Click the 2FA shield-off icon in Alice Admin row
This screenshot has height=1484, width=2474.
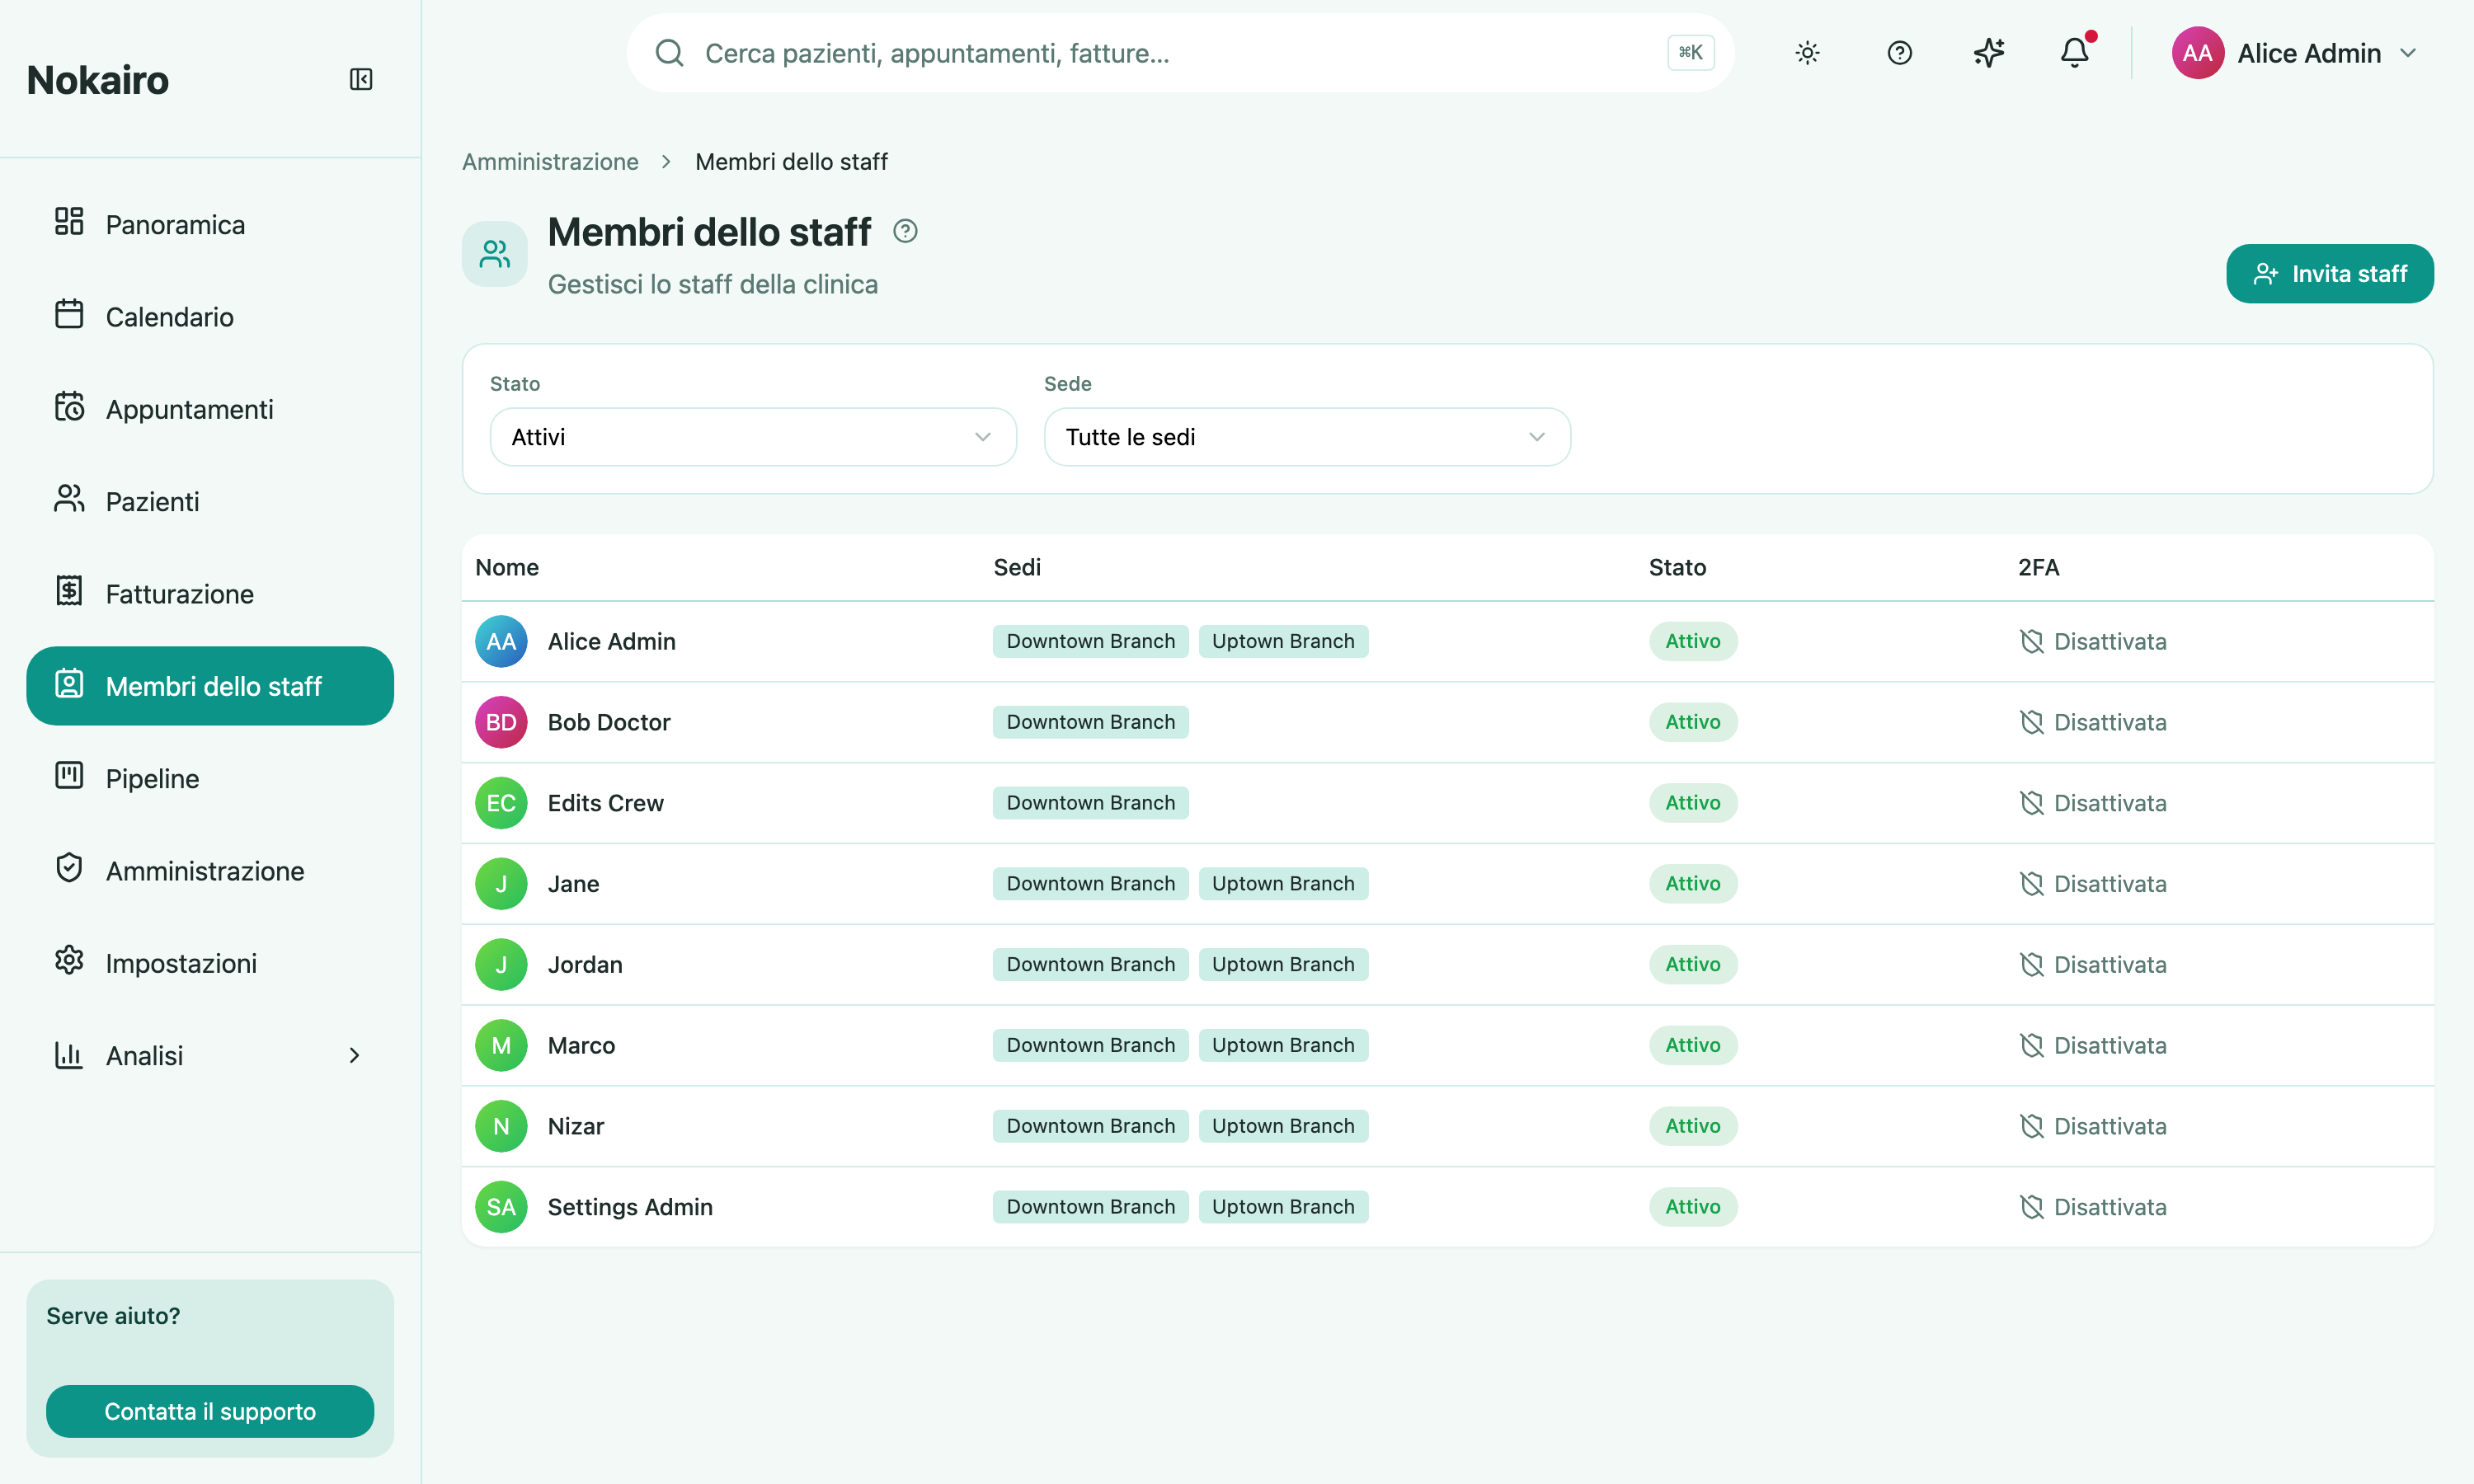point(2031,641)
